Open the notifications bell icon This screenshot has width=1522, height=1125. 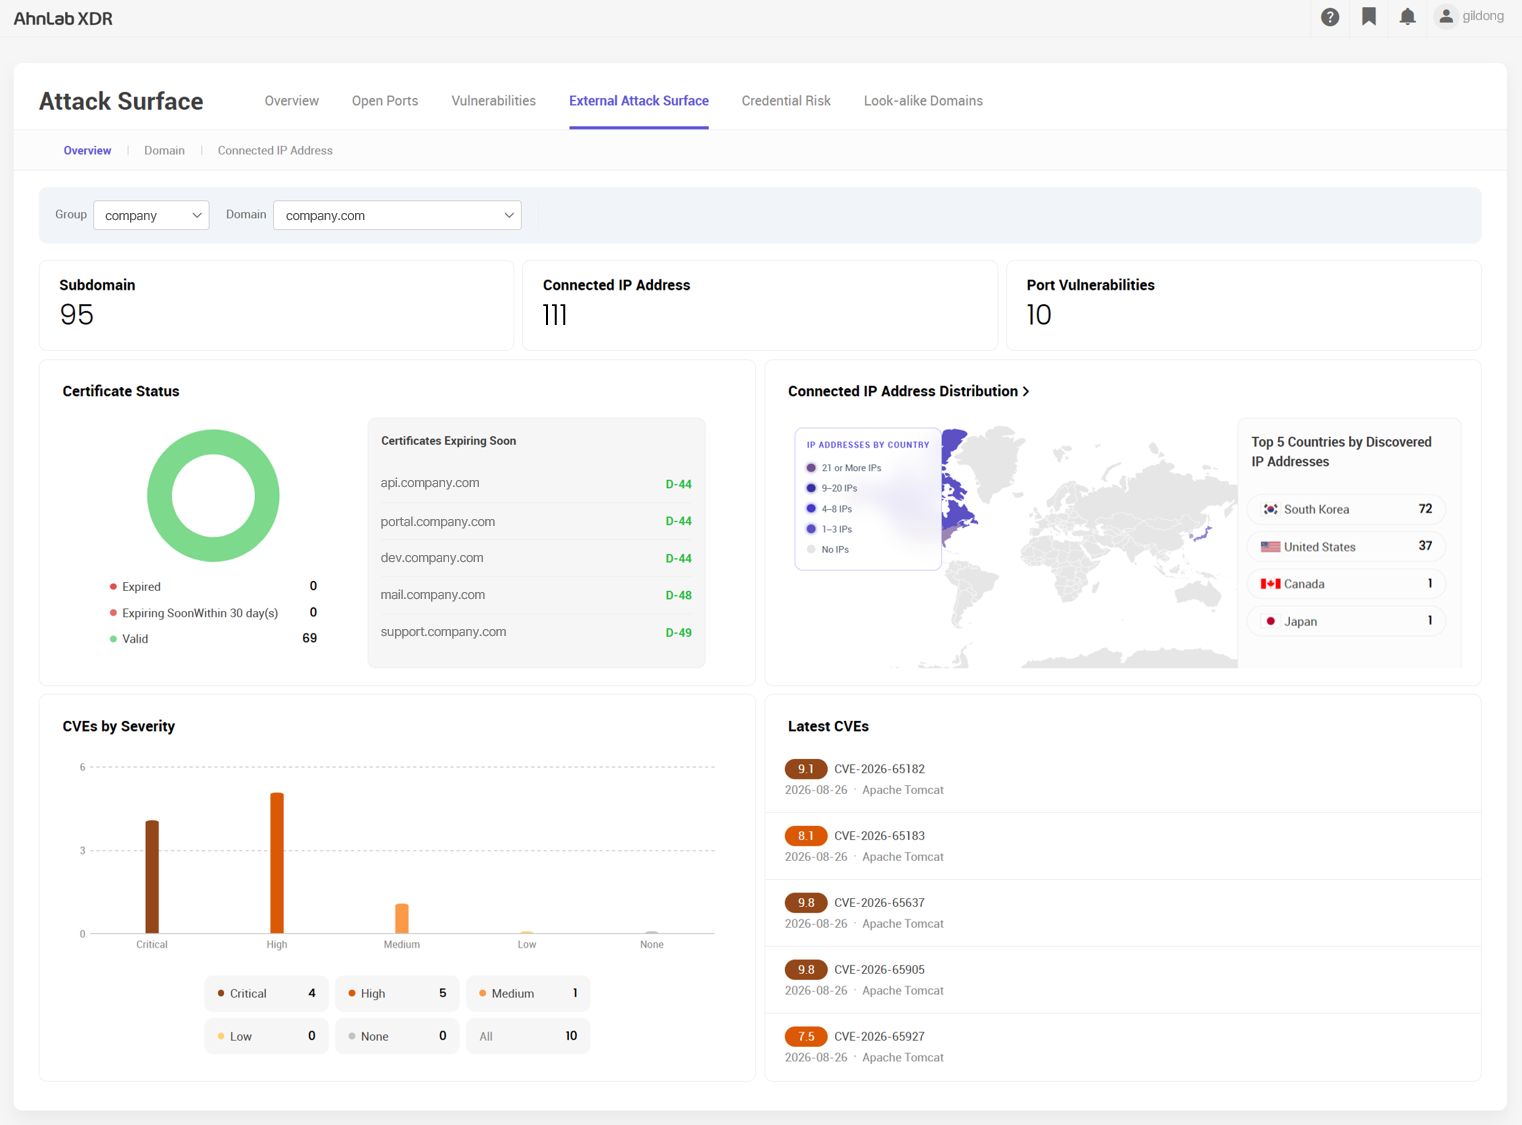pos(1407,17)
